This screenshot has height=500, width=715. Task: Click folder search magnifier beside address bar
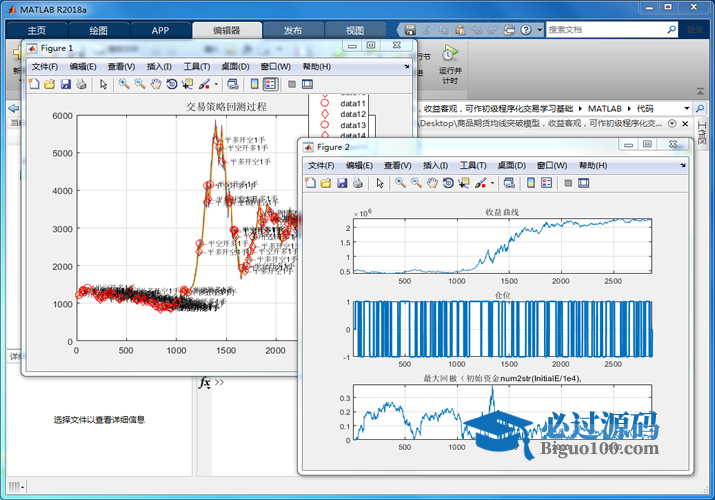pyautogui.click(x=699, y=108)
